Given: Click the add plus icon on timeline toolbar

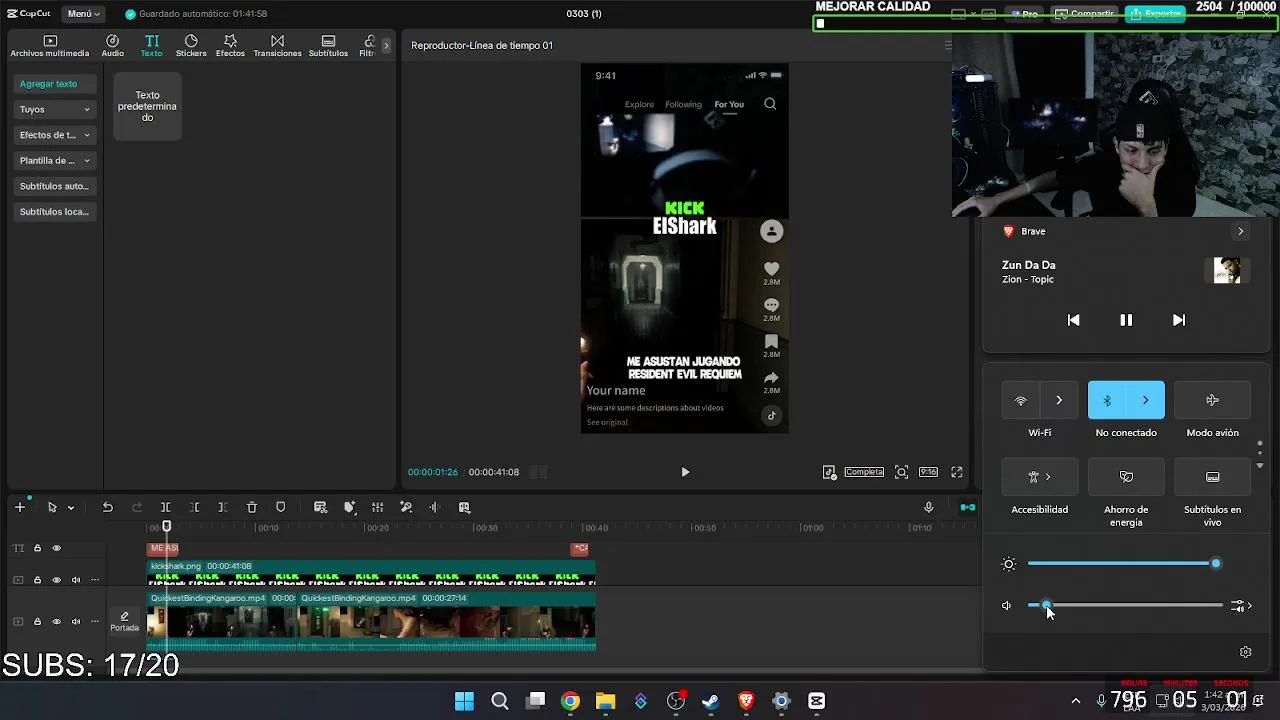Looking at the screenshot, I should [x=20, y=507].
